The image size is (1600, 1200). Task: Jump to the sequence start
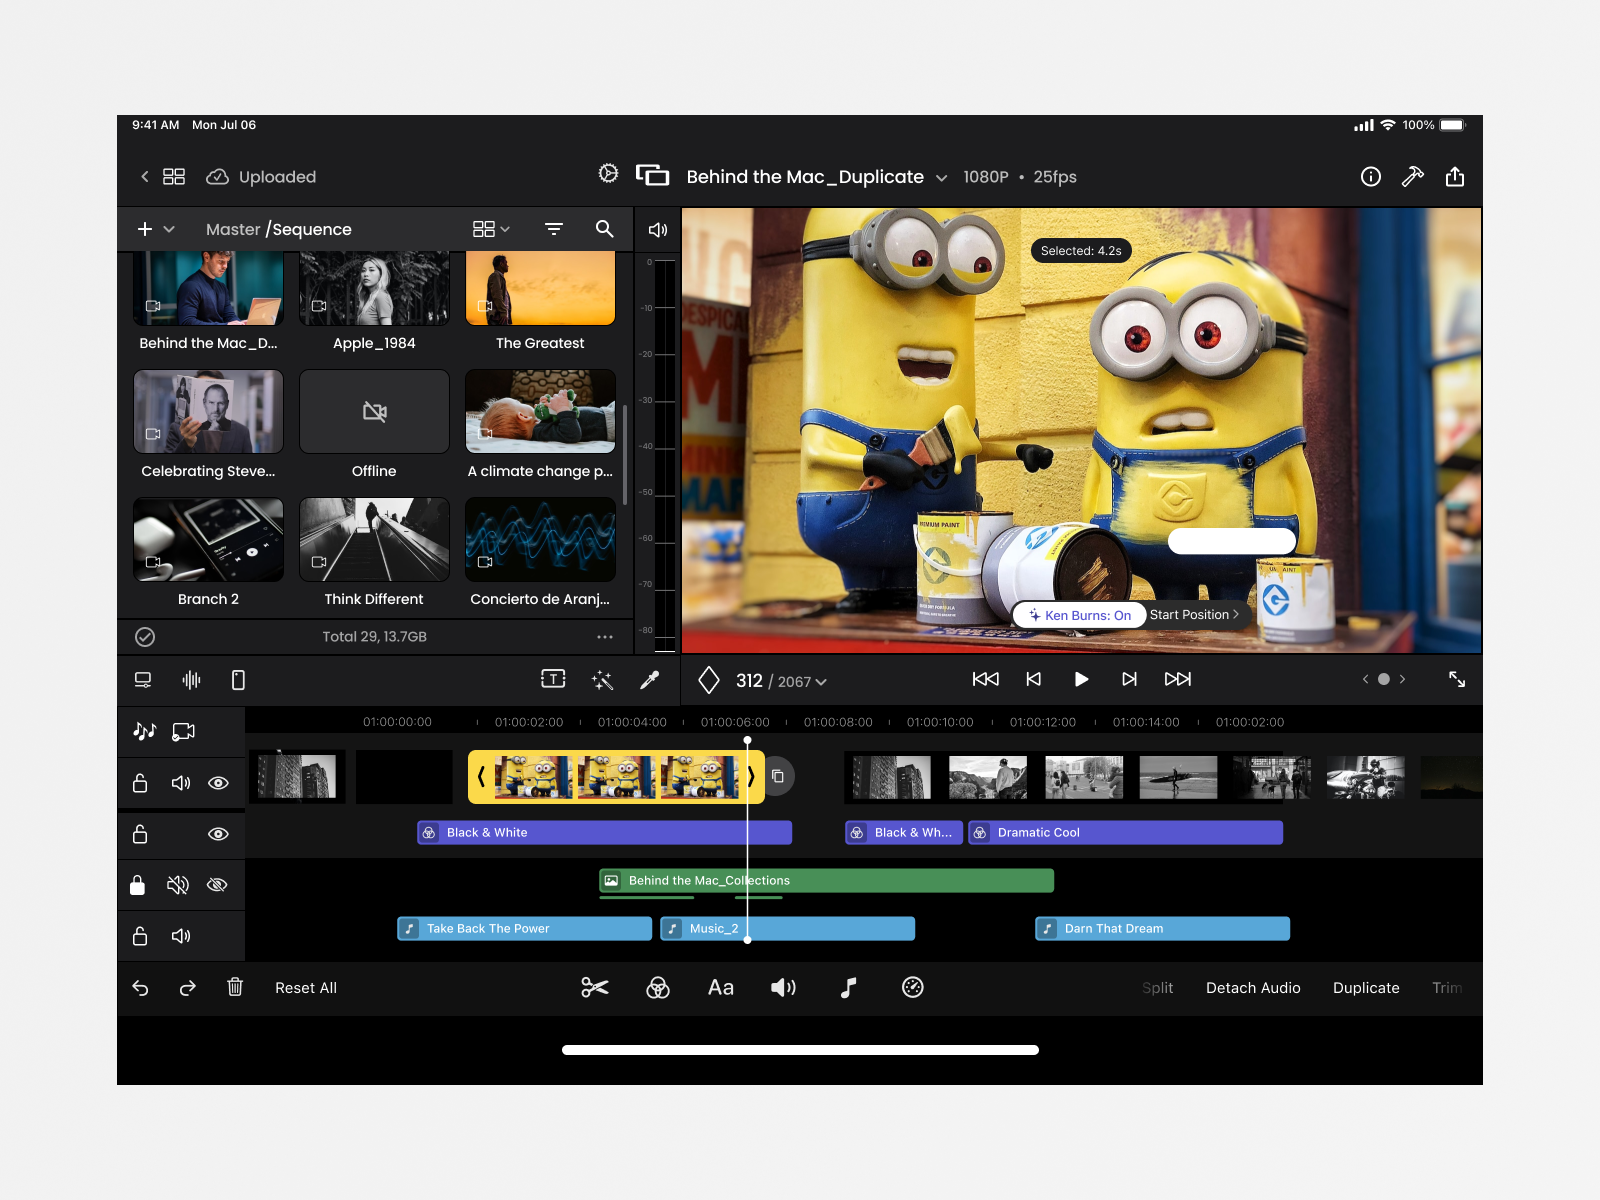tap(985, 679)
